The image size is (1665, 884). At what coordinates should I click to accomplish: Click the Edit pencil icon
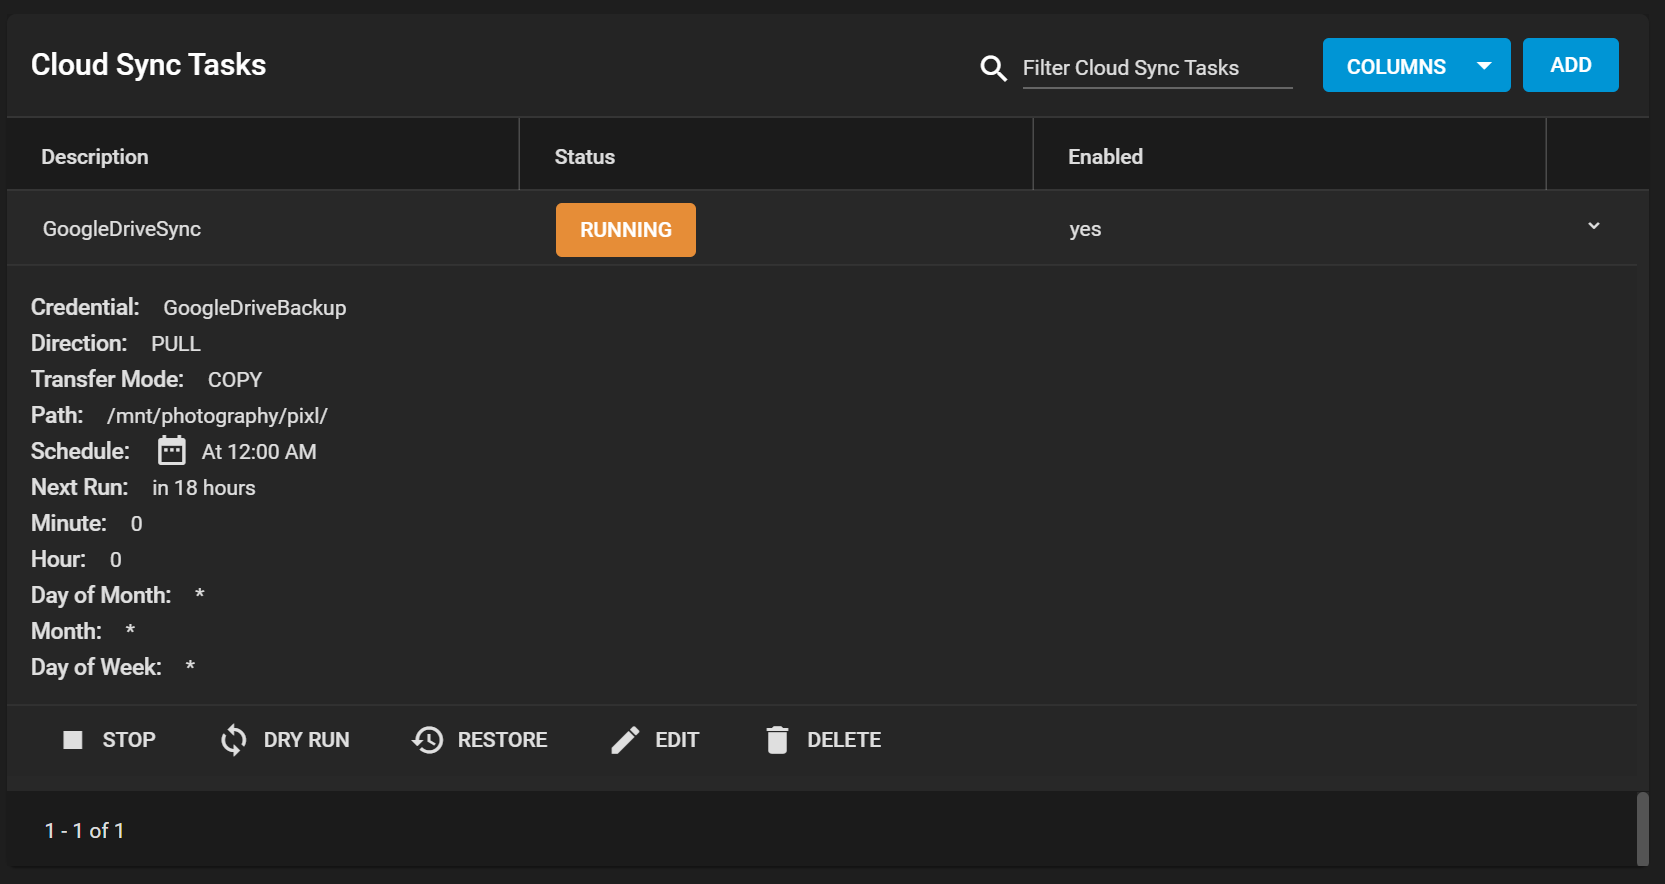pos(625,740)
